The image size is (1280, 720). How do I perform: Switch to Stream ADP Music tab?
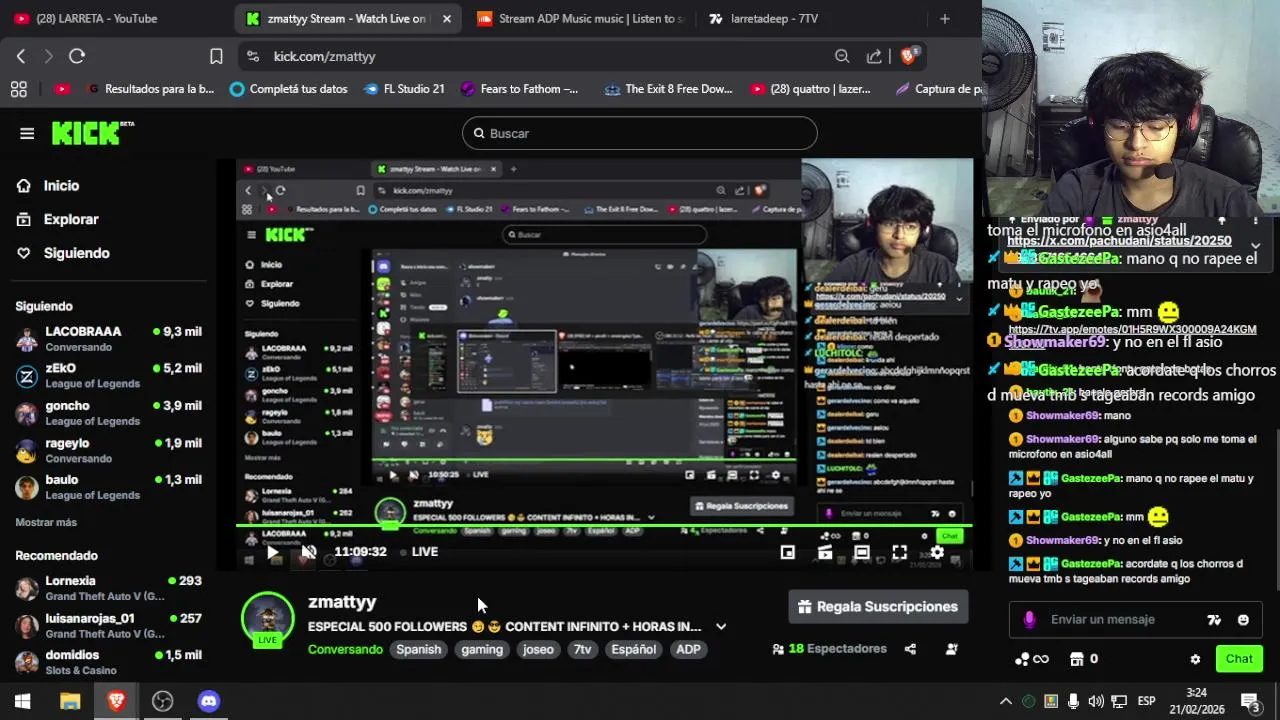click(580, 19)
